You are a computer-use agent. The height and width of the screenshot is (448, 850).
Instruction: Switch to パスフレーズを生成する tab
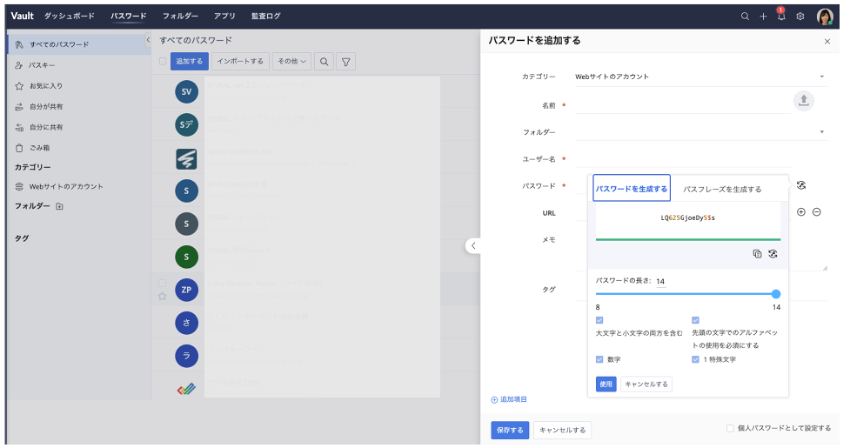coord(722,189)
